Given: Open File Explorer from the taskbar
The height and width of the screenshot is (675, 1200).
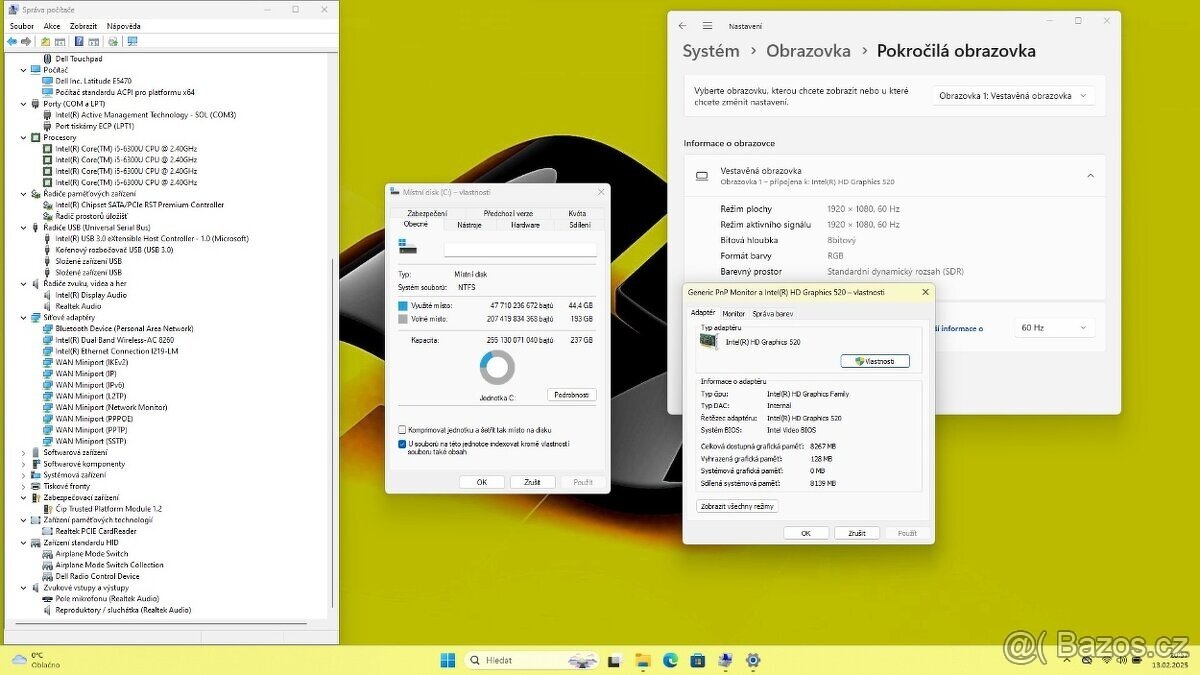Looking at the screenshot, I should pyautogui.click(x=643, y=660).
